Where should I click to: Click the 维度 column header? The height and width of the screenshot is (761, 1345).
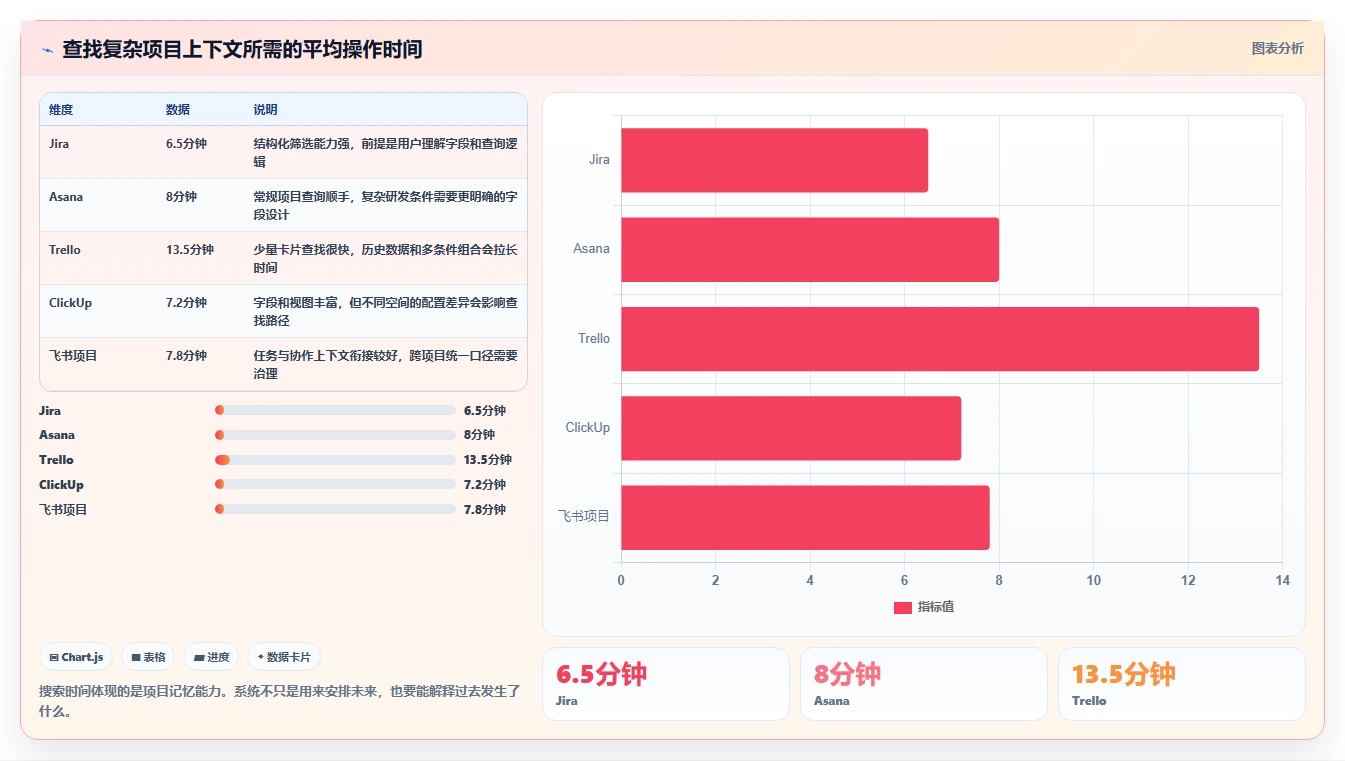pos(61,110)
